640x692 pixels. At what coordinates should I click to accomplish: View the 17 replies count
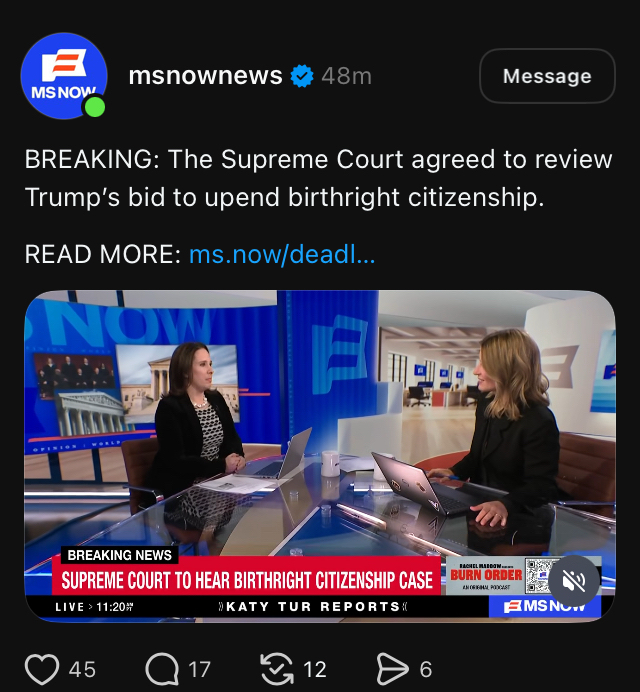tap(200, 669)
